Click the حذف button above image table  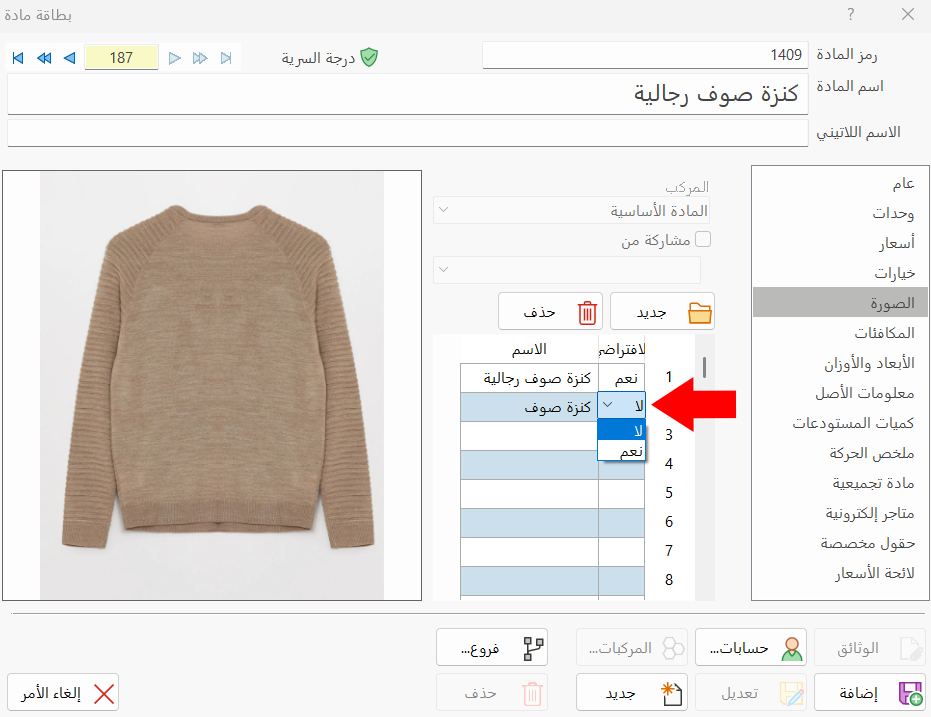550,312
